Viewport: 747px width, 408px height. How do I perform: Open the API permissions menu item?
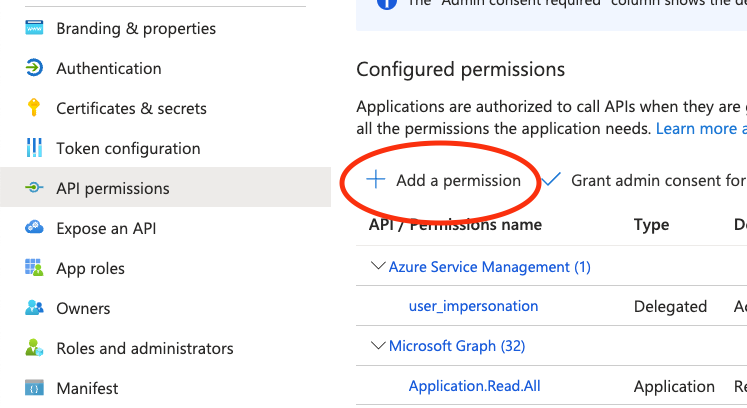(165, 187)
